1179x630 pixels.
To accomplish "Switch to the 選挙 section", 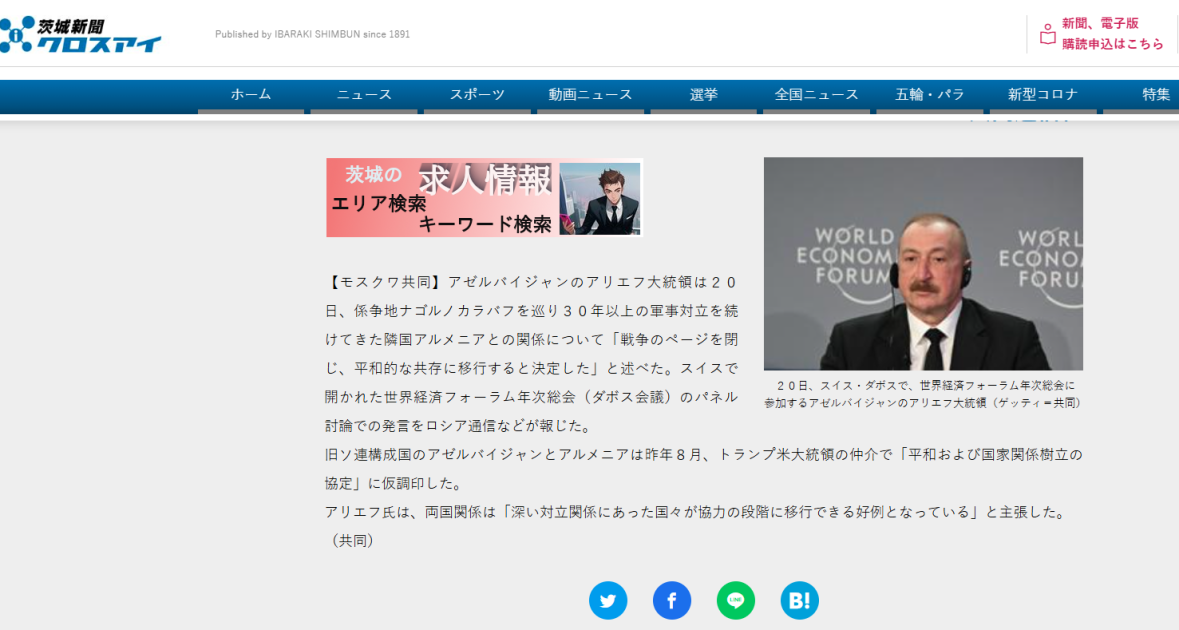I will click(704, 95).
